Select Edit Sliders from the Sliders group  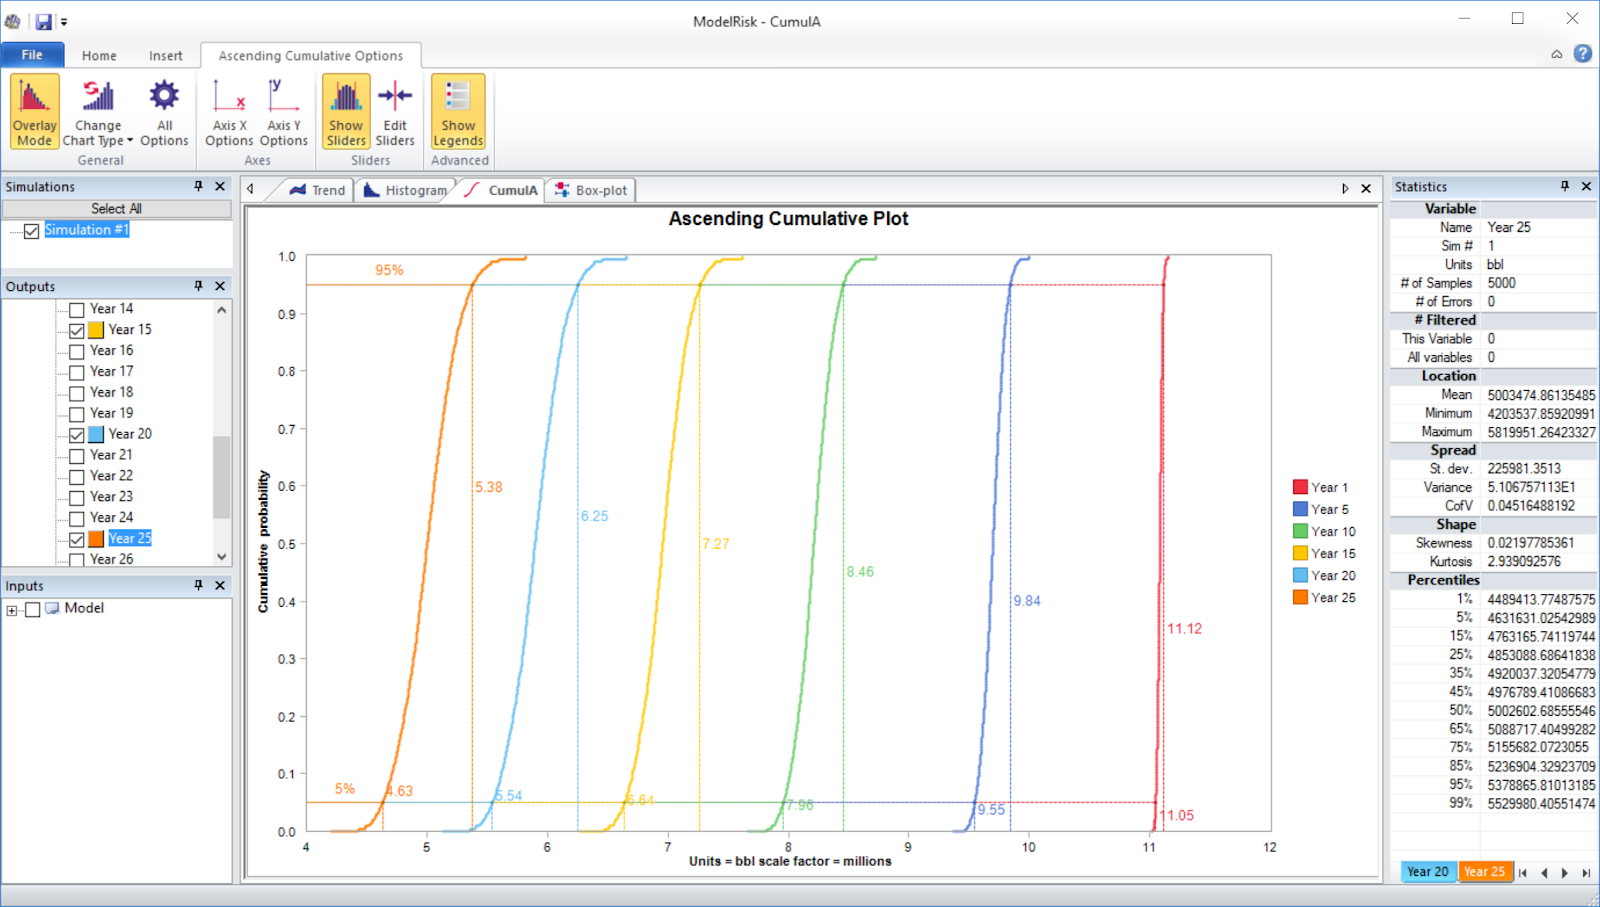click(394, 110)
